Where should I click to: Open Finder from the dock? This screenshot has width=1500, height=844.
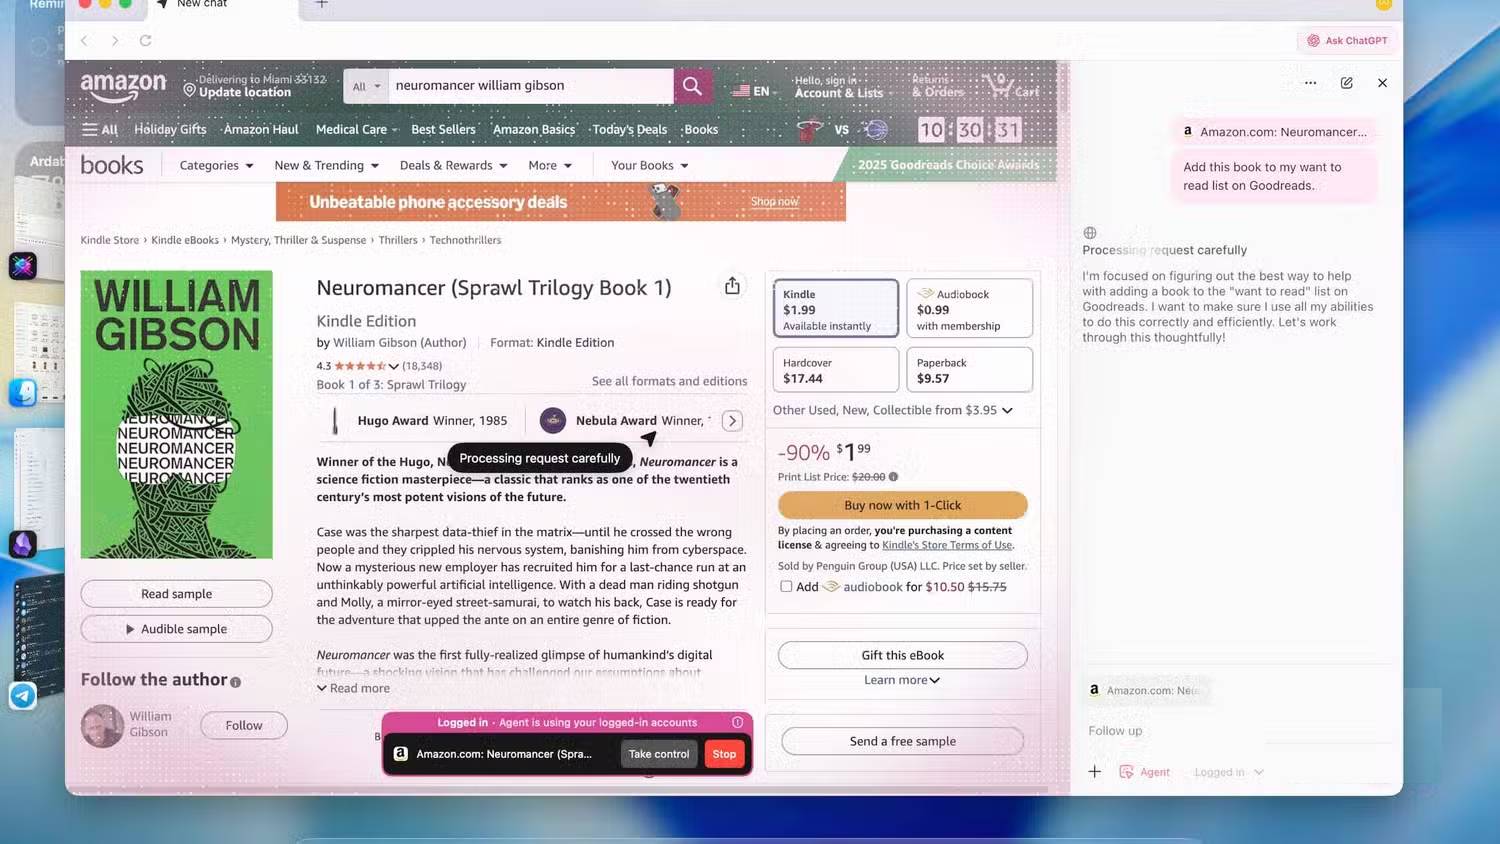(23, 393)
